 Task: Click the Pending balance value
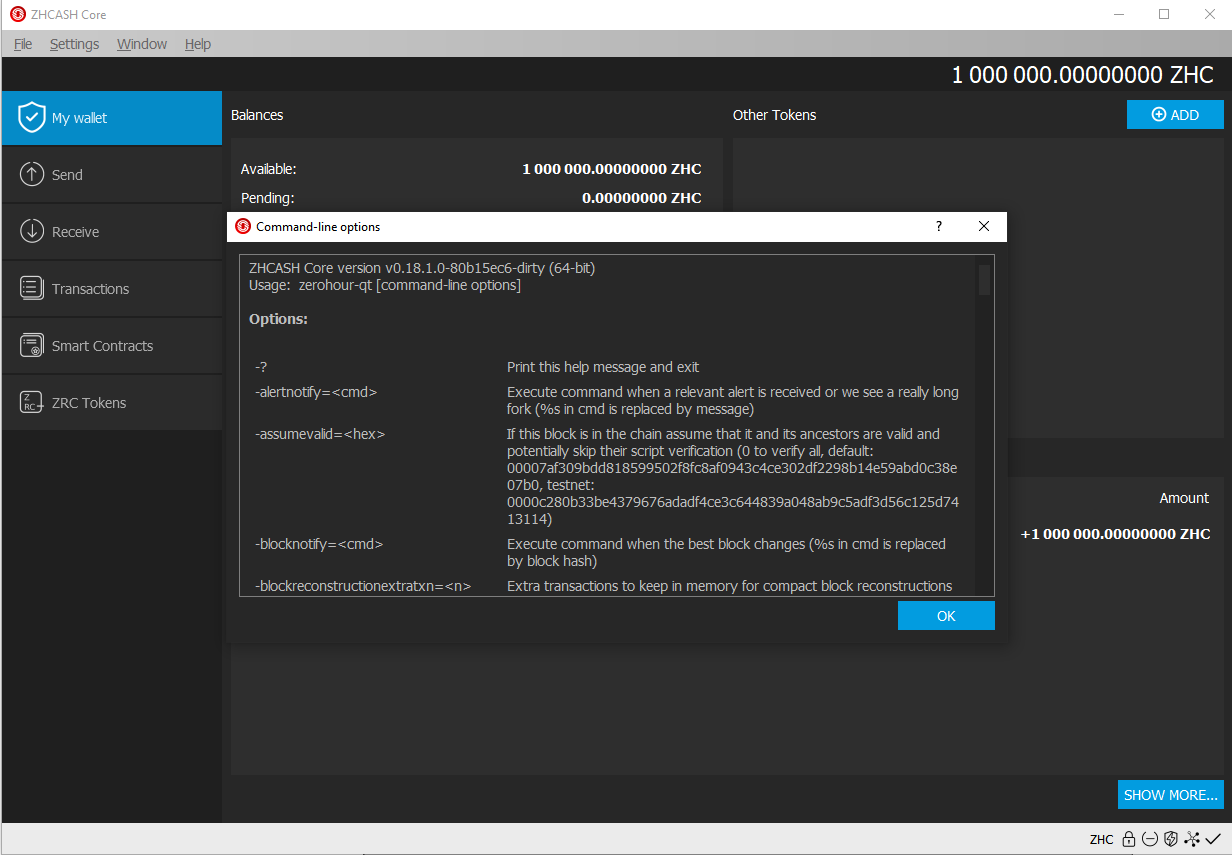(x=642, y=198)
